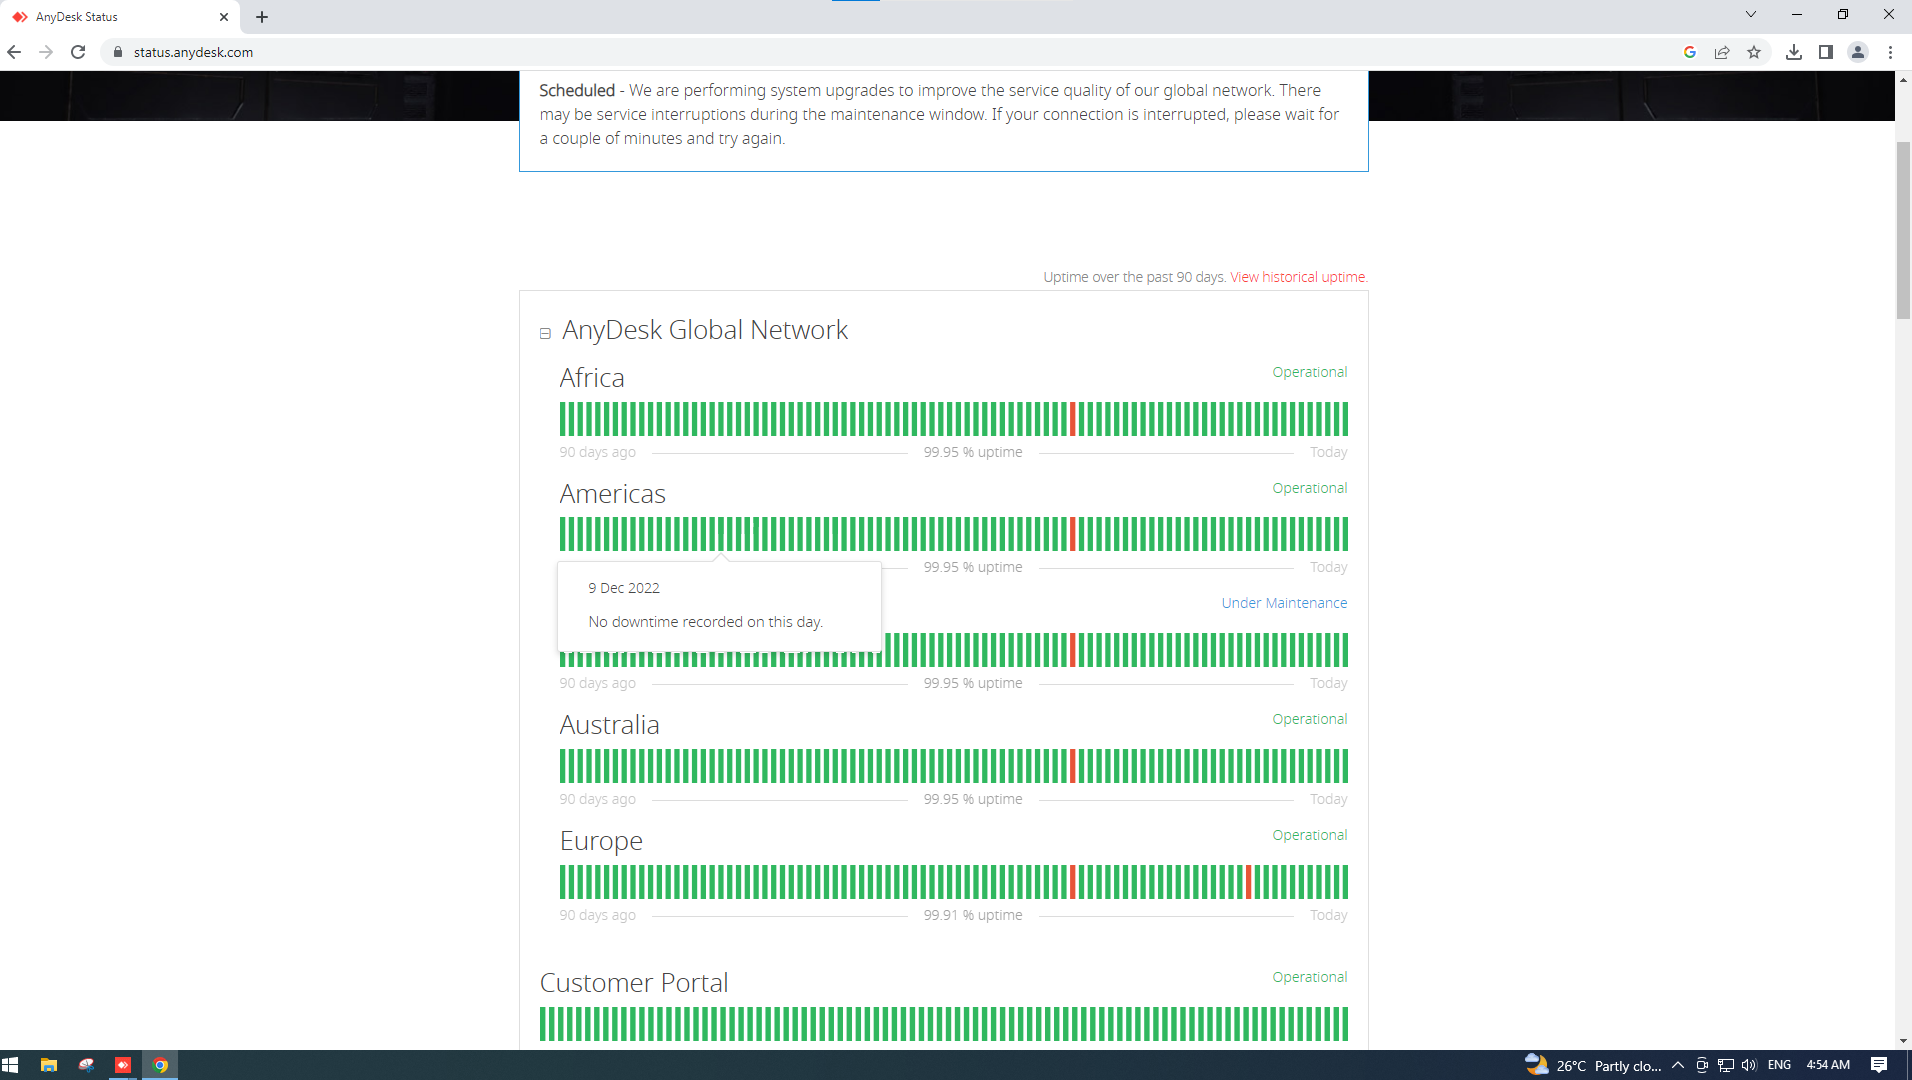Click the browser Reload page icon
This screenshot has height=1080, width=1912.
click(78, 52)
